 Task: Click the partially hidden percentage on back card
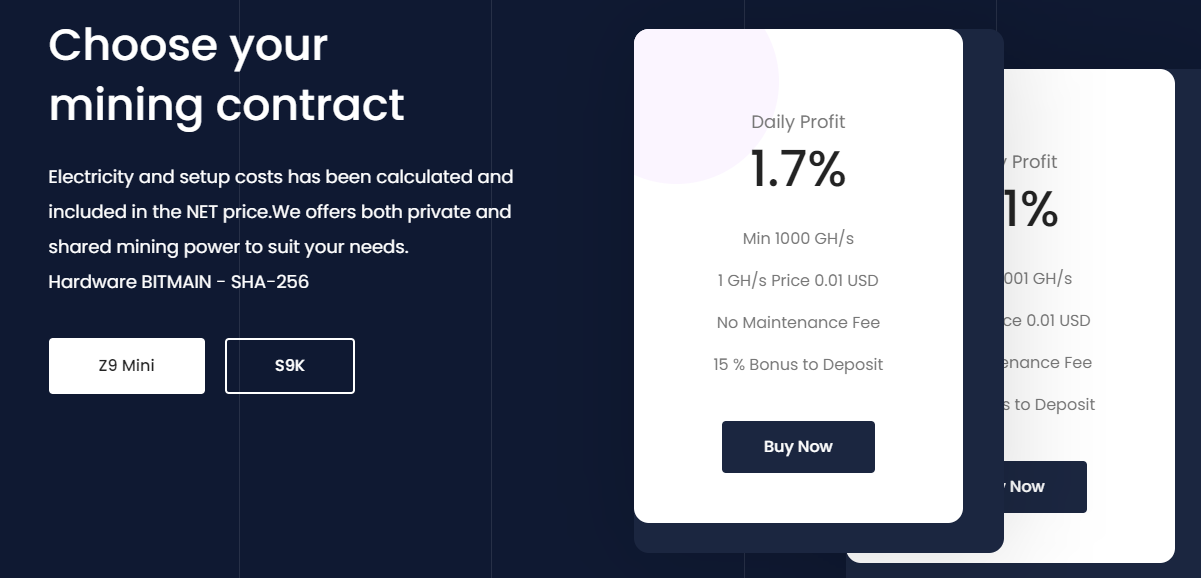point(1031,209)
